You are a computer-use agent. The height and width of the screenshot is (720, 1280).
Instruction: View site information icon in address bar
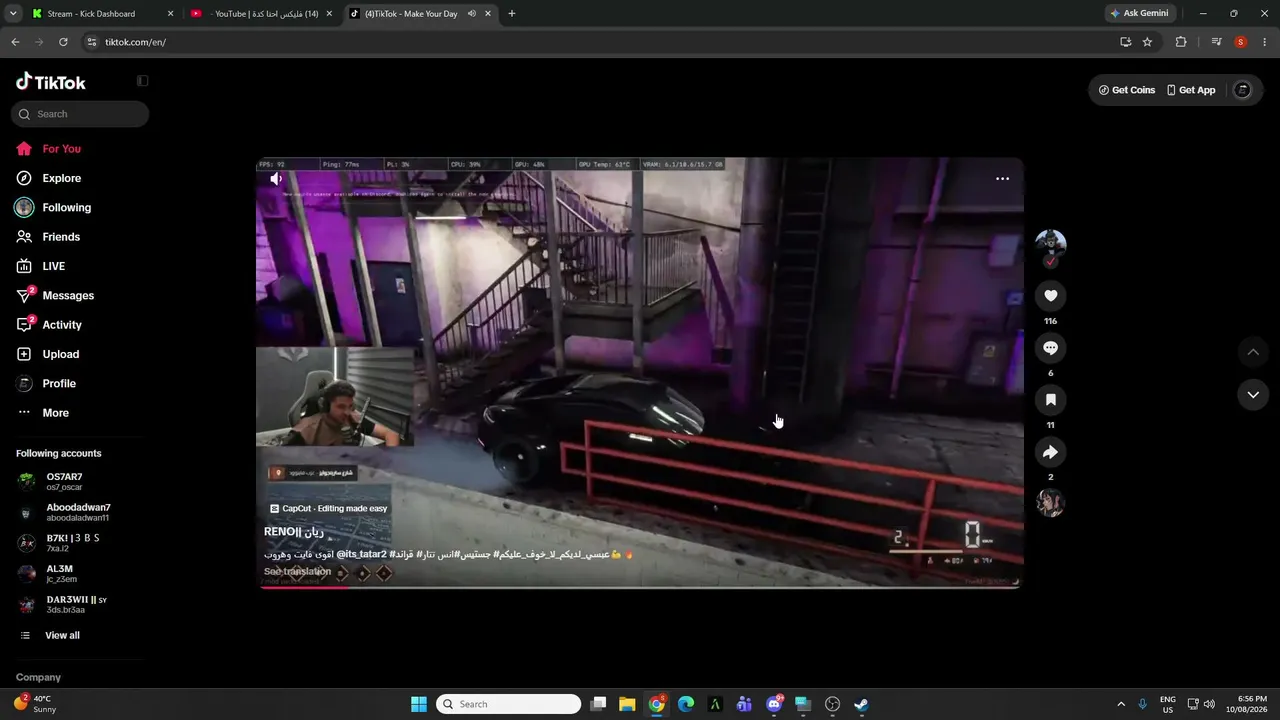pos(92,42)
